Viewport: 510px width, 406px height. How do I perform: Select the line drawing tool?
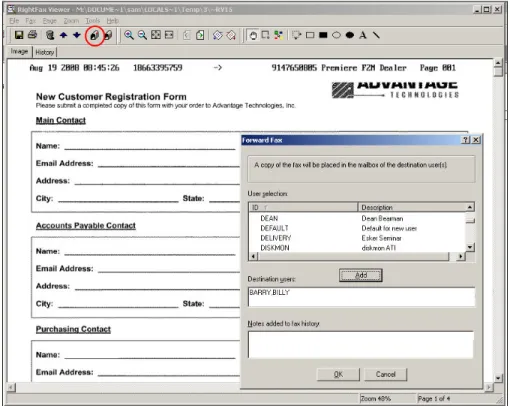[x=376, y=35]
